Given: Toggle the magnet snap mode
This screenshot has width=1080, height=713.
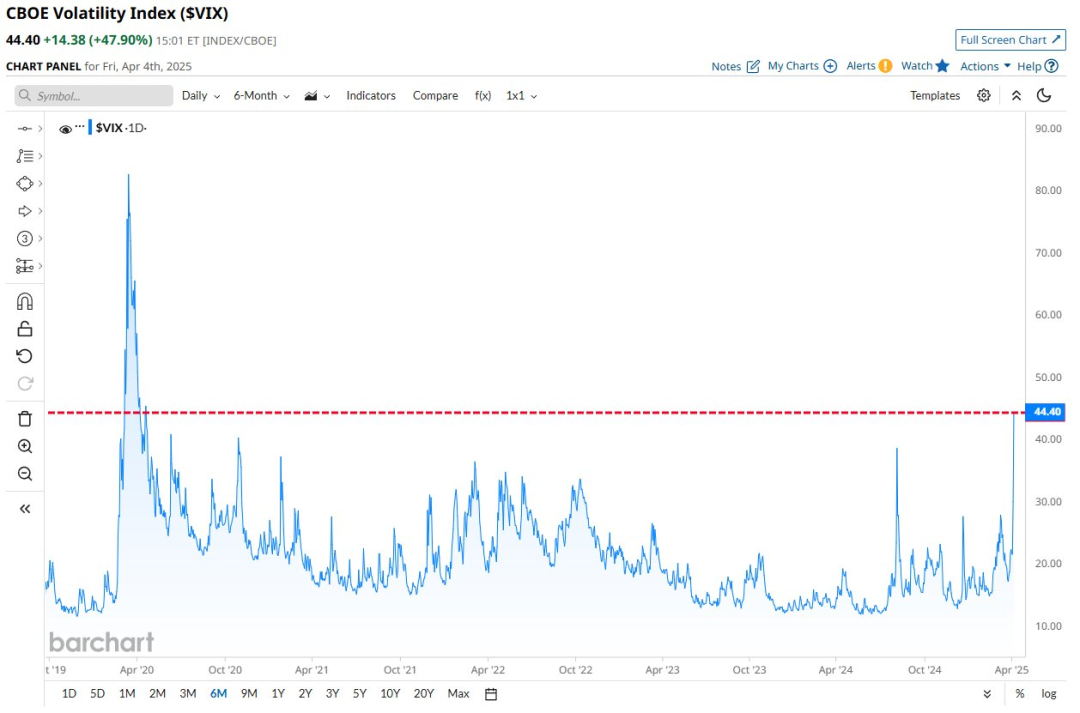Looking at the screenshot, I should pos(25,302).
